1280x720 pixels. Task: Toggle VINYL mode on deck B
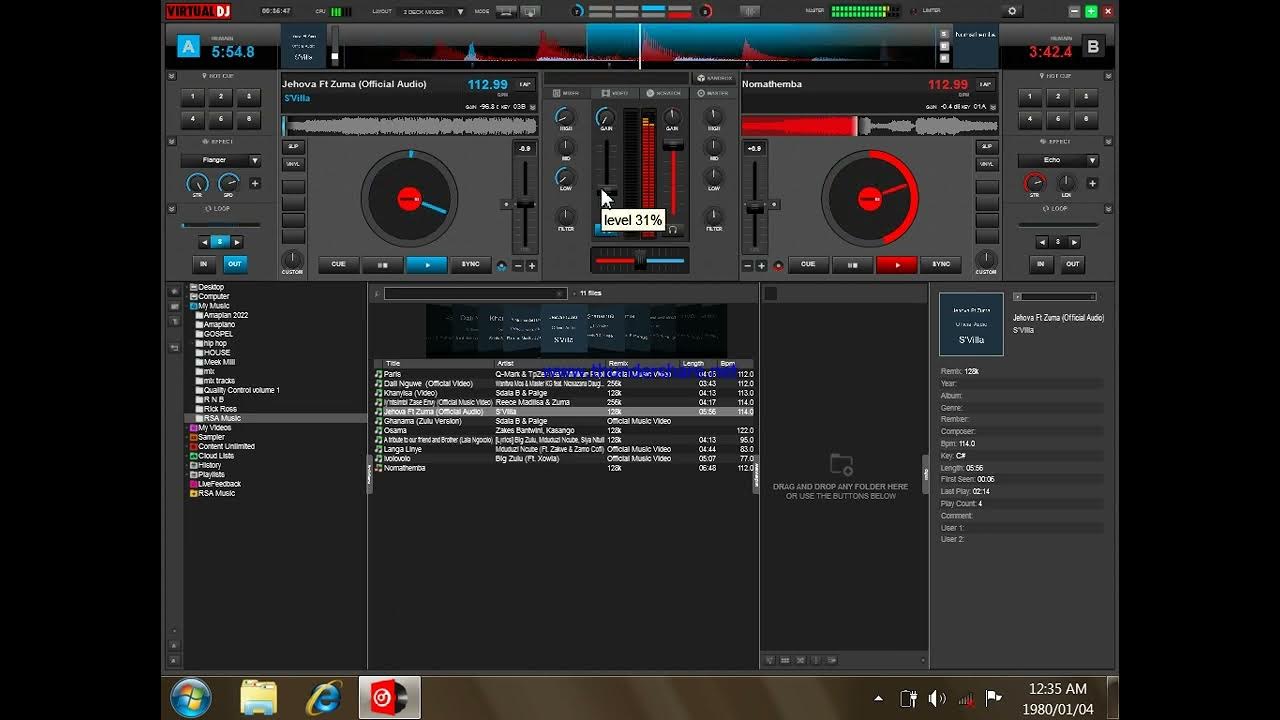[x=987, y=164]
